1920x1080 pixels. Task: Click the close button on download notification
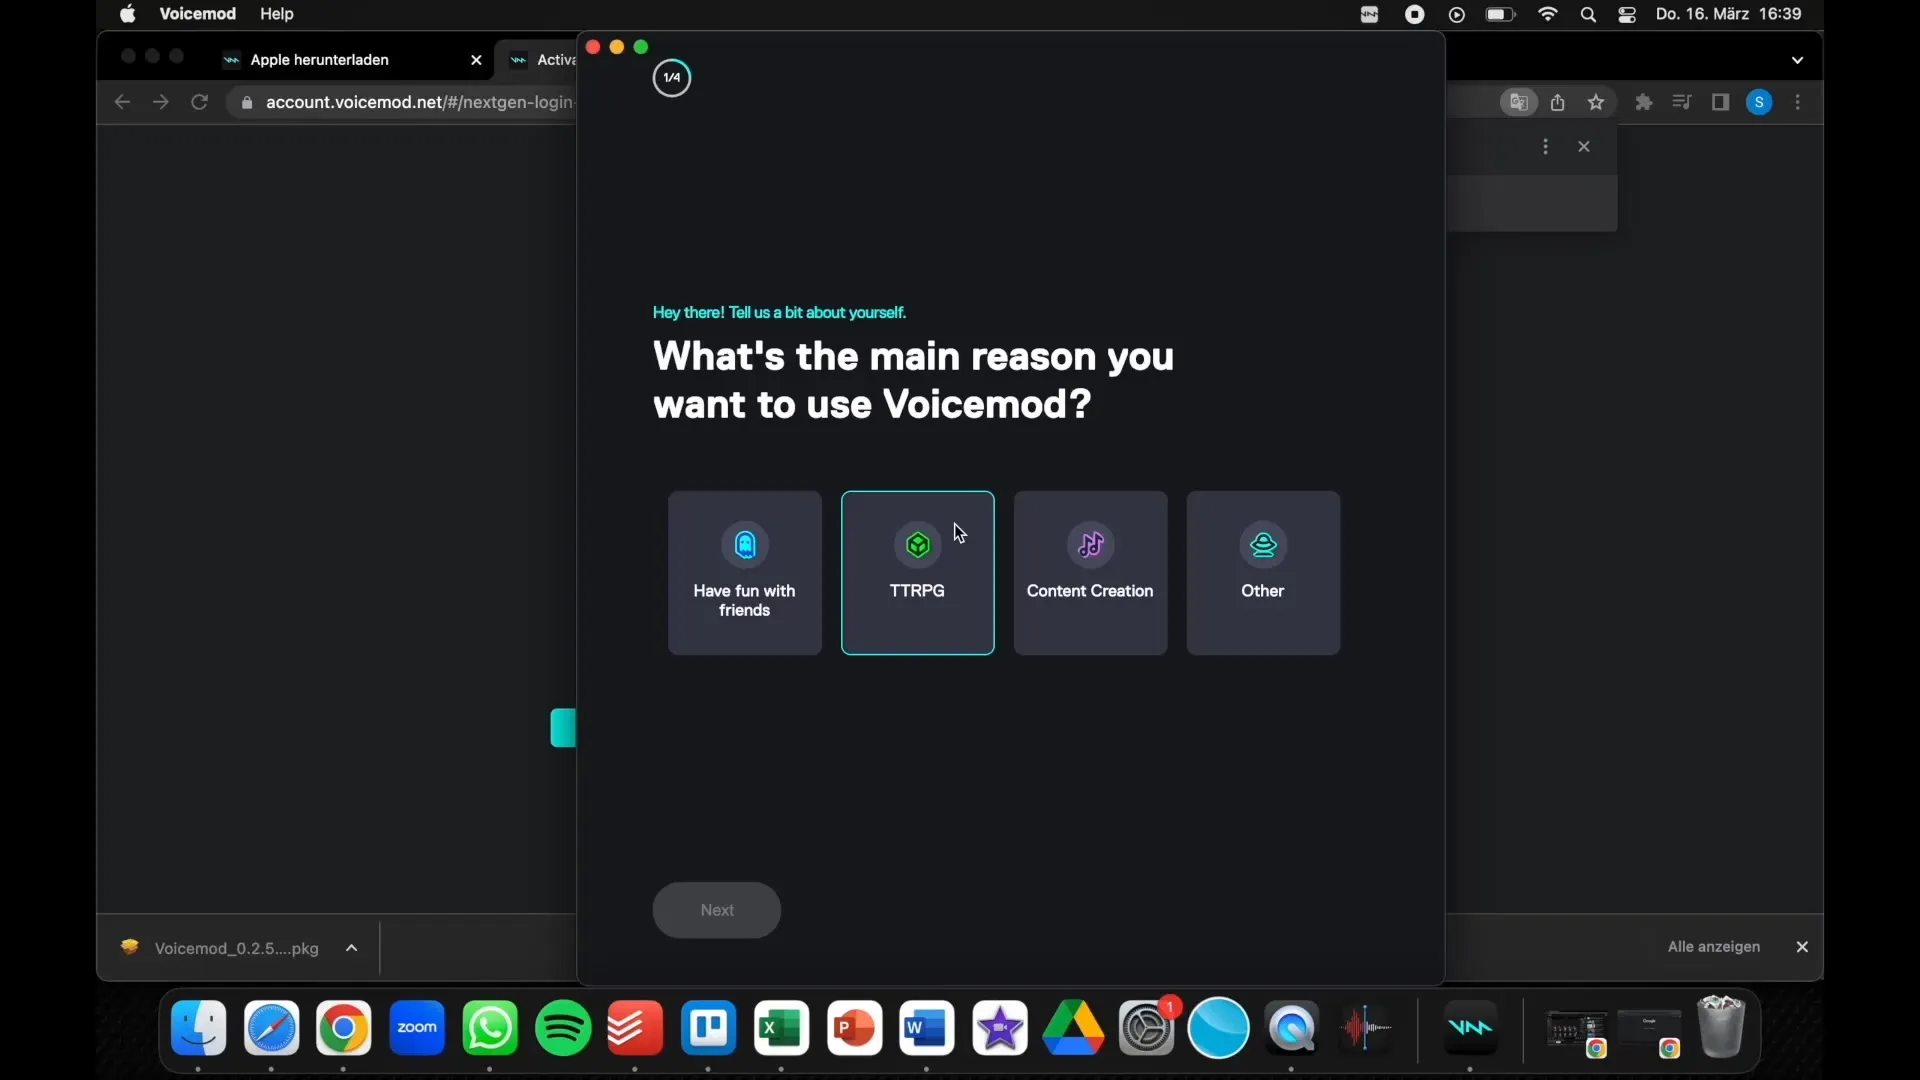[1803, 947]
